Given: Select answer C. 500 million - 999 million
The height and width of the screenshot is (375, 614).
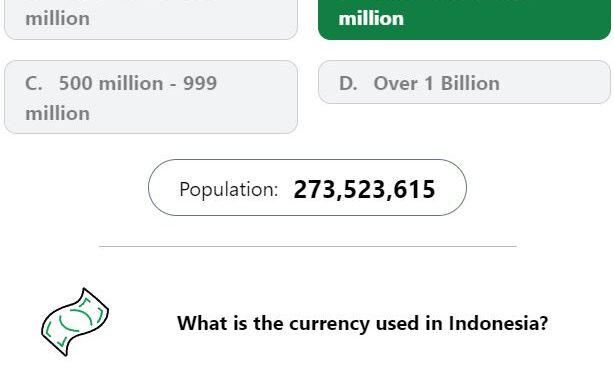Looking at the screenshot, I should pos(151,97).
